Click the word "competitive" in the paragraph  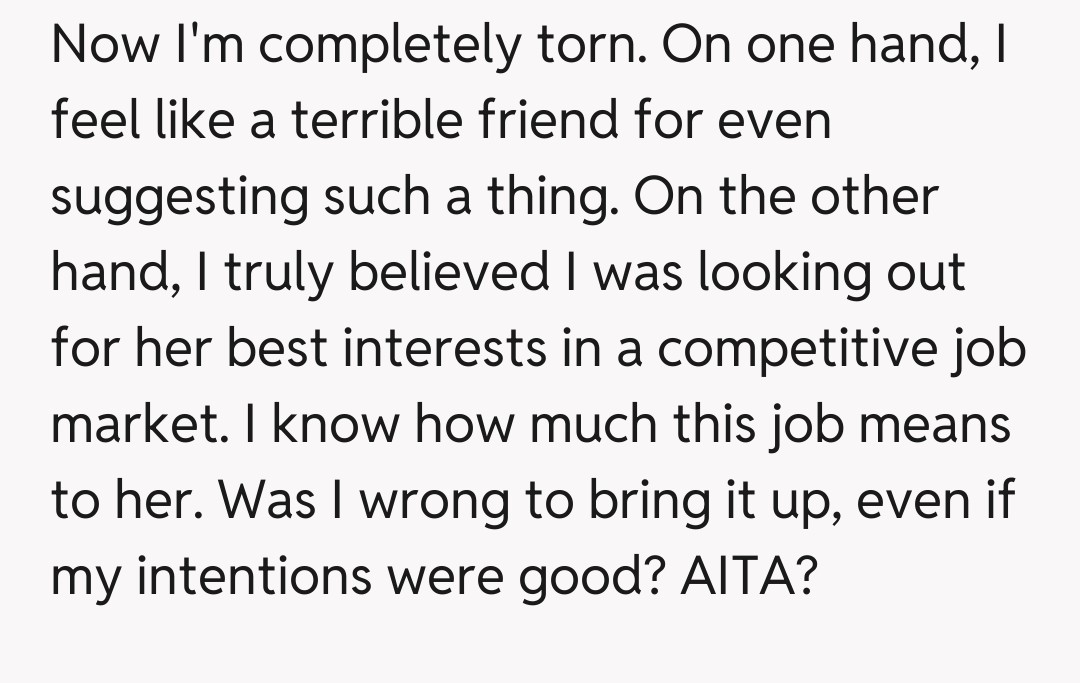(x=795, y=349)
